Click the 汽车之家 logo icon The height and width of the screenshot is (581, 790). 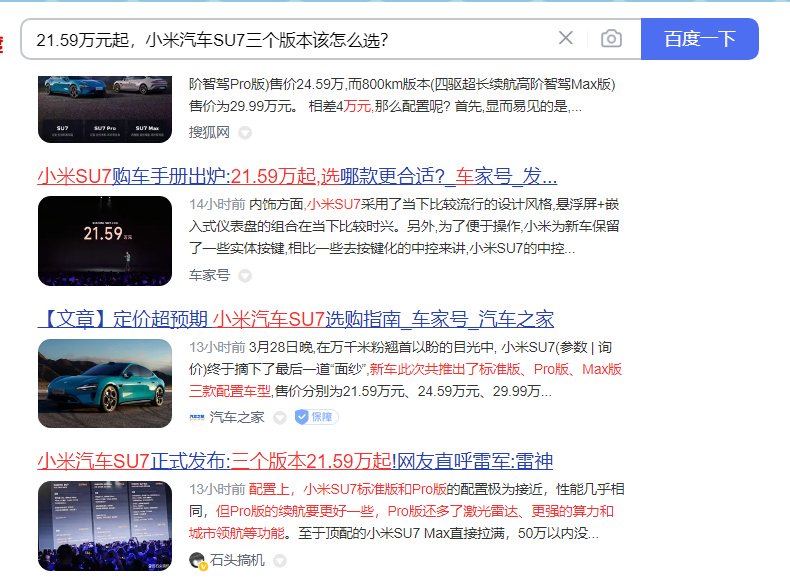196,417
